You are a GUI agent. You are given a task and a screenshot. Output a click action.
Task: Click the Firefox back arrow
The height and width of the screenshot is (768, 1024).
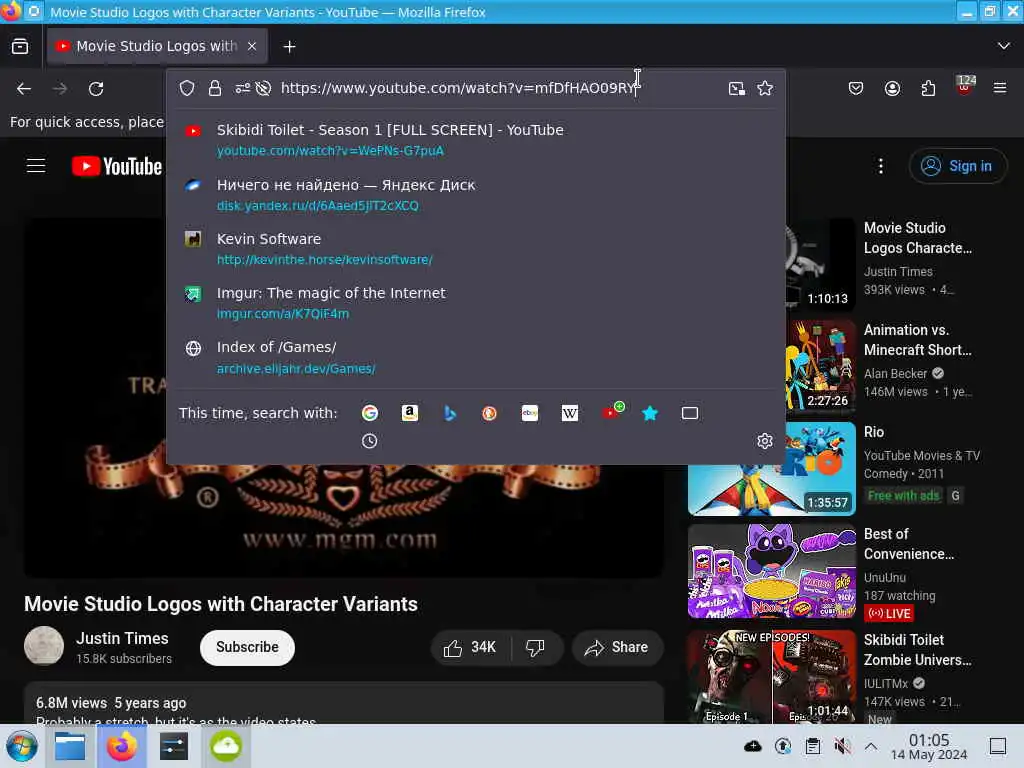point(24,88)
